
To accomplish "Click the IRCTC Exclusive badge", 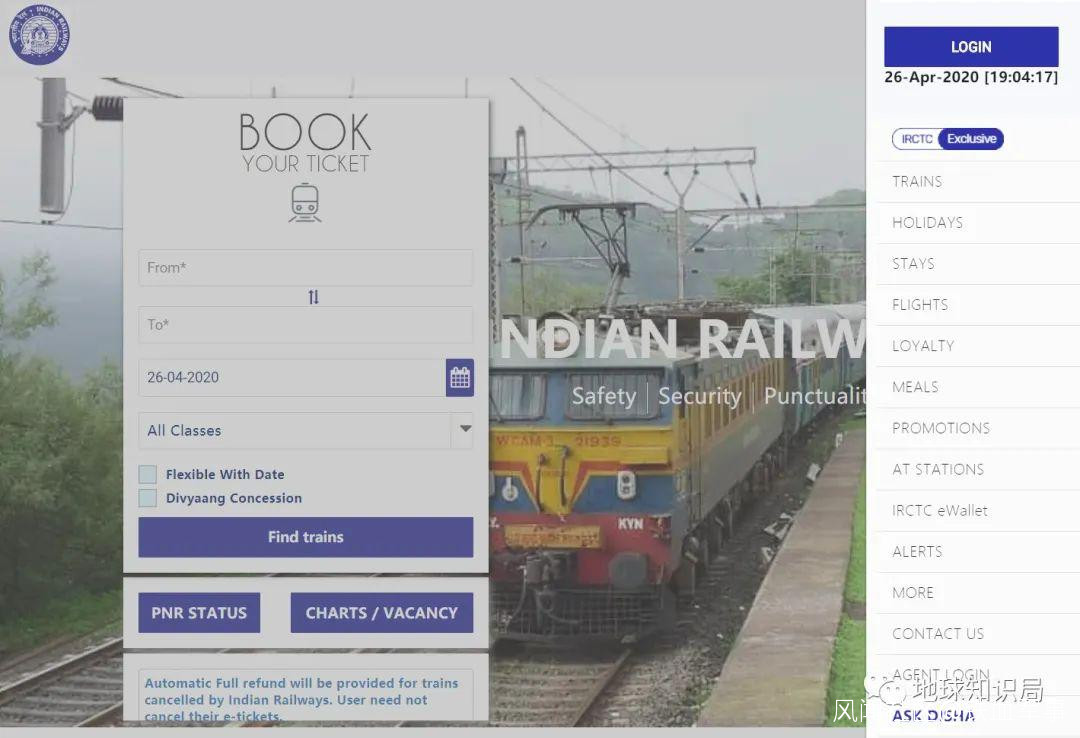I will click(948, 139).
